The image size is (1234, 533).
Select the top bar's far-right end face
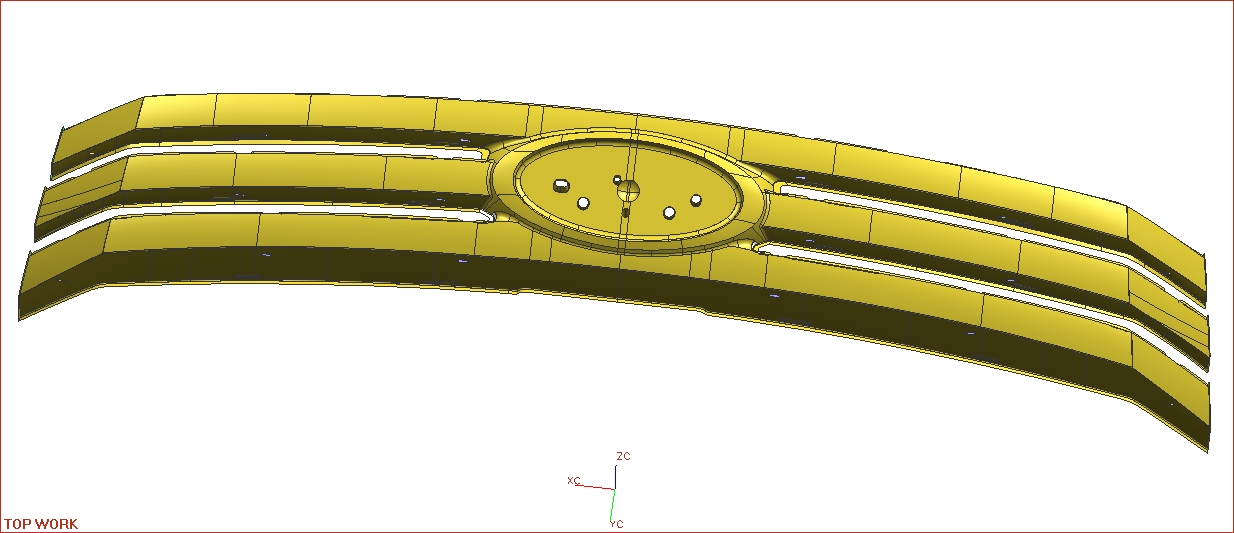pos(1166,250)
